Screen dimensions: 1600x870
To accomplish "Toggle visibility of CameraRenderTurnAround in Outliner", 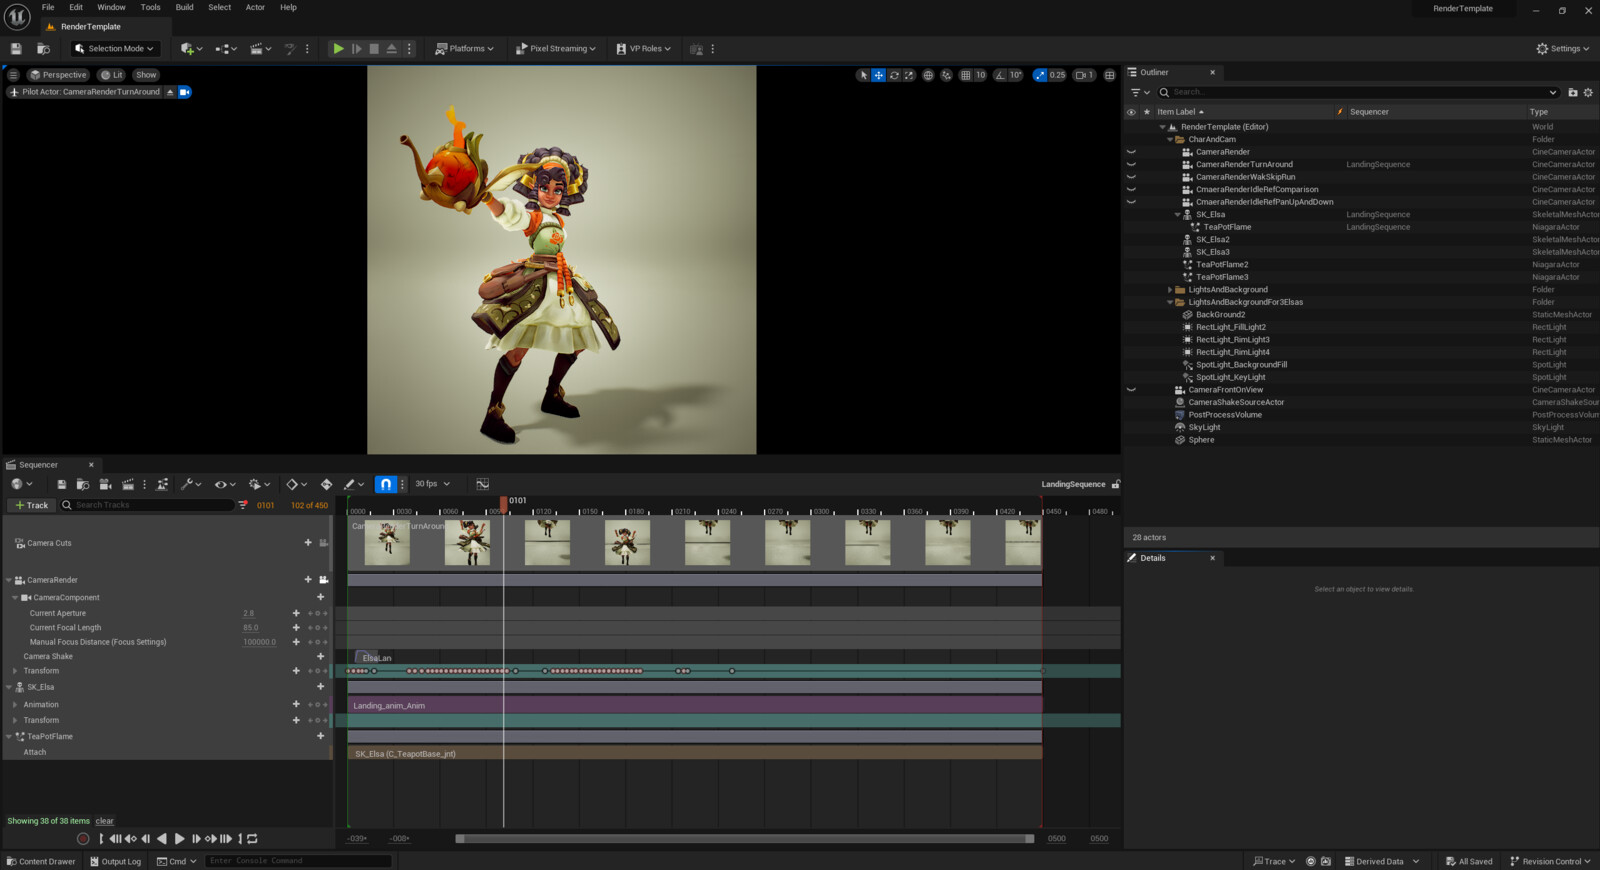I will point(1131,164).
